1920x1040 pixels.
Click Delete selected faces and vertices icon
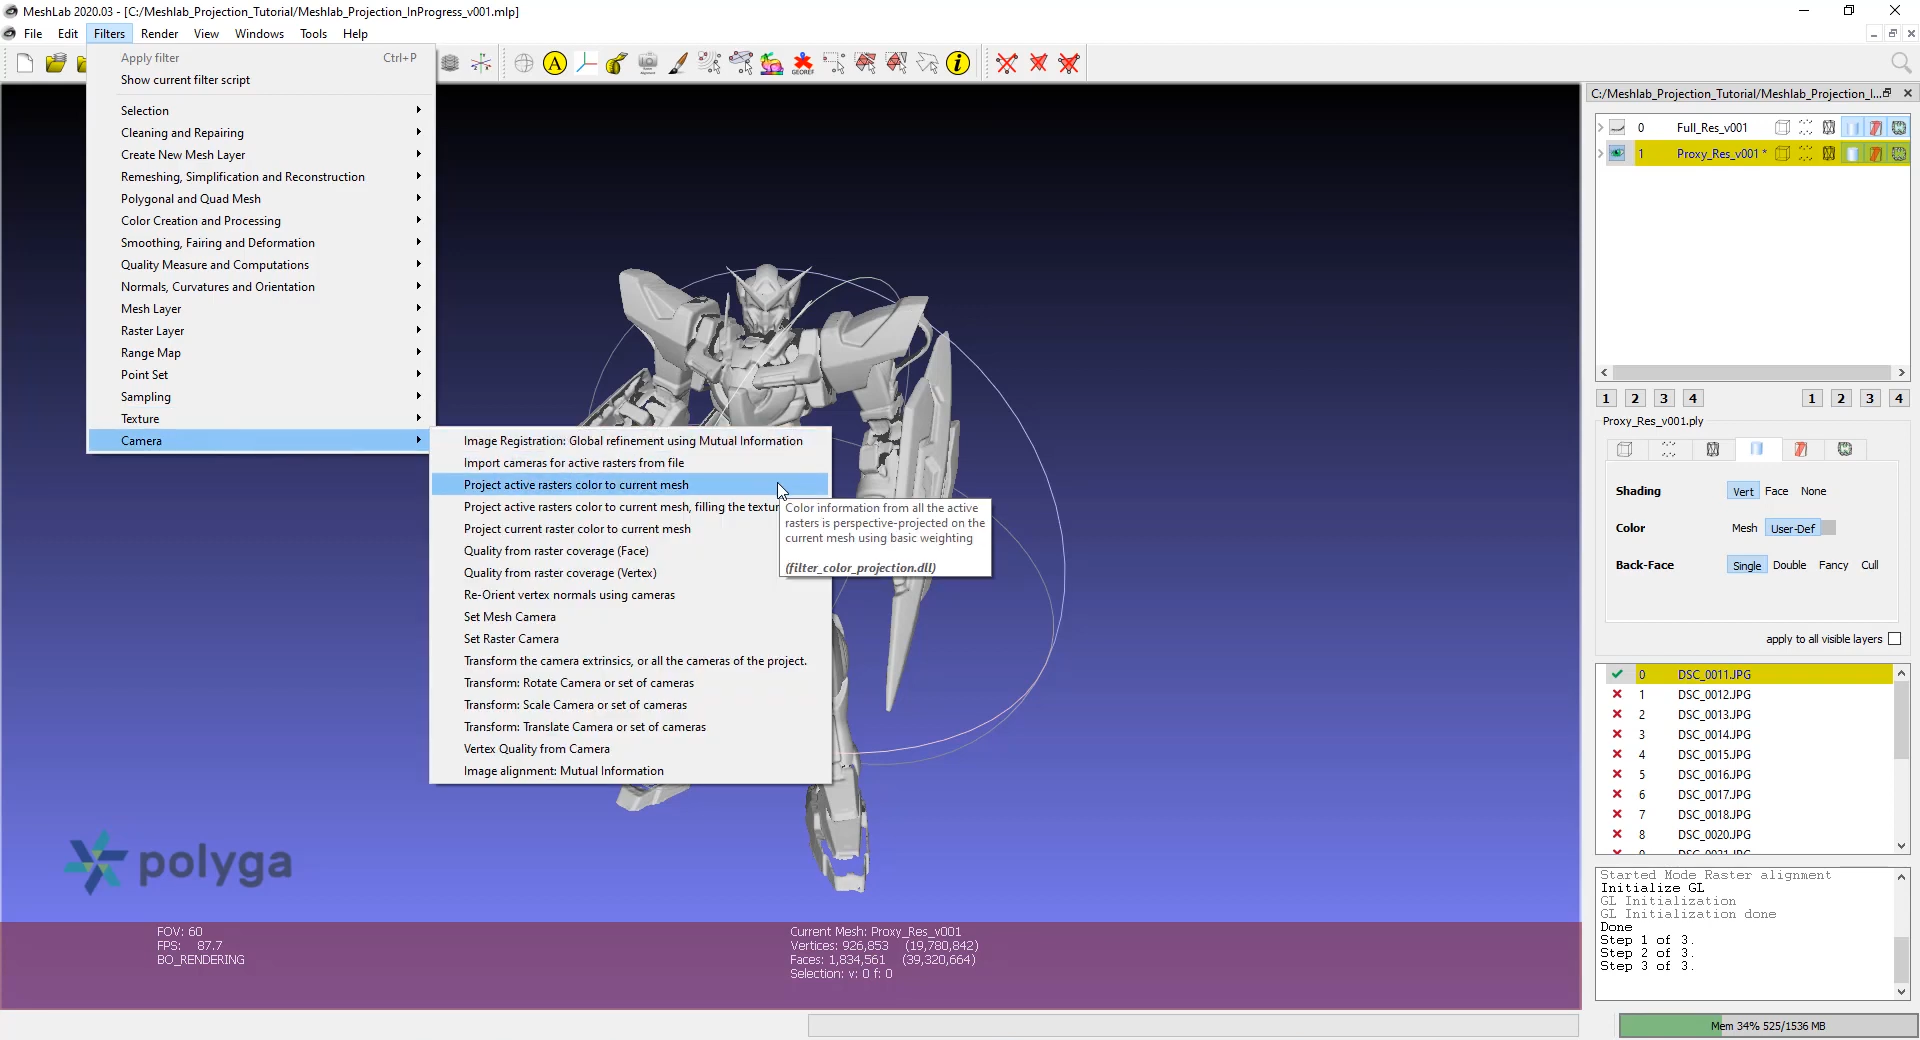(1069, 64)
